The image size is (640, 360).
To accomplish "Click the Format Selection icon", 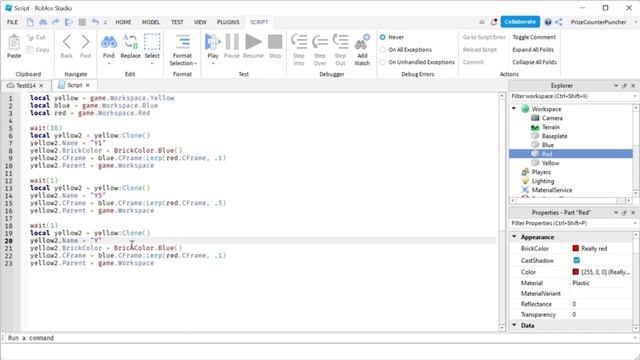I will (x=182, y=42).
